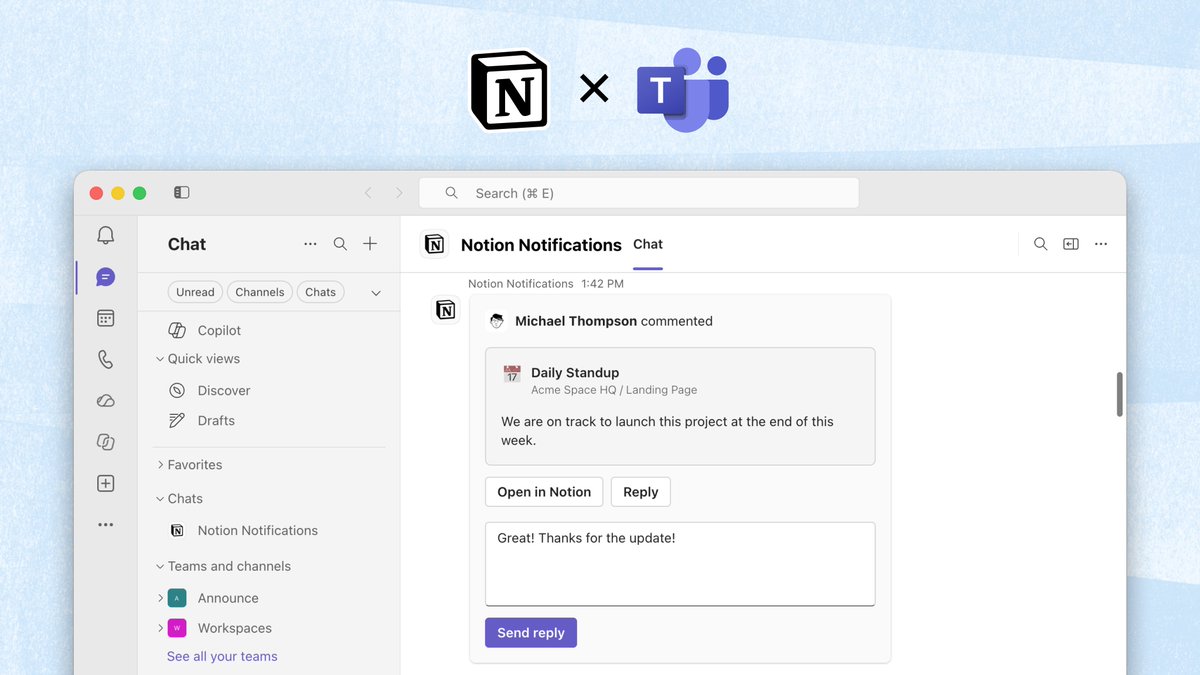
Task: Filter by Chats pill
Action: click(x=321, y=292)
